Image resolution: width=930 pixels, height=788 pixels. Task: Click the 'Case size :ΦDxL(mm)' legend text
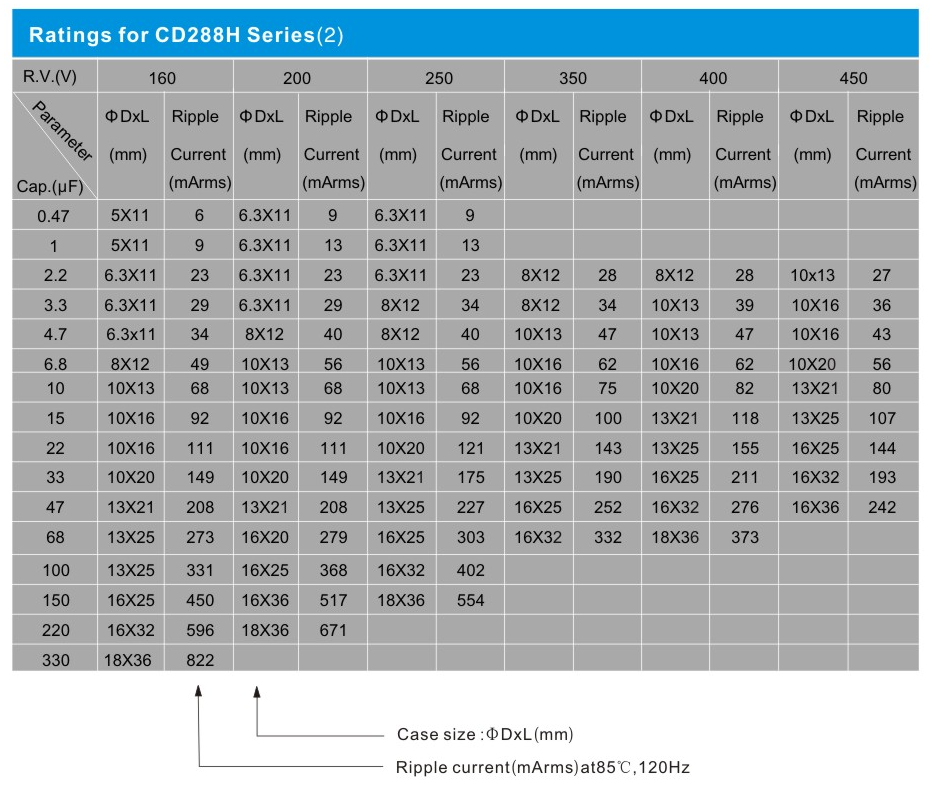[x=485, y=735]
